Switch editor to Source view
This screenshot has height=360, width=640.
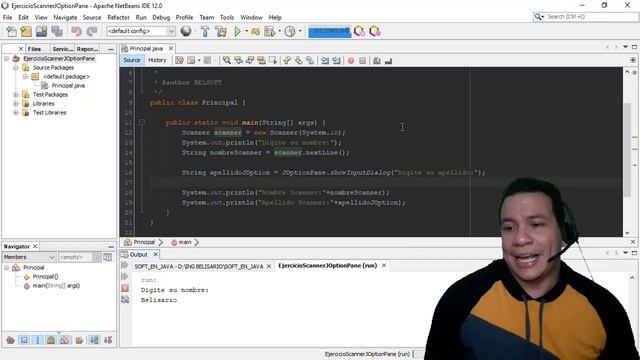pos(131,60)
